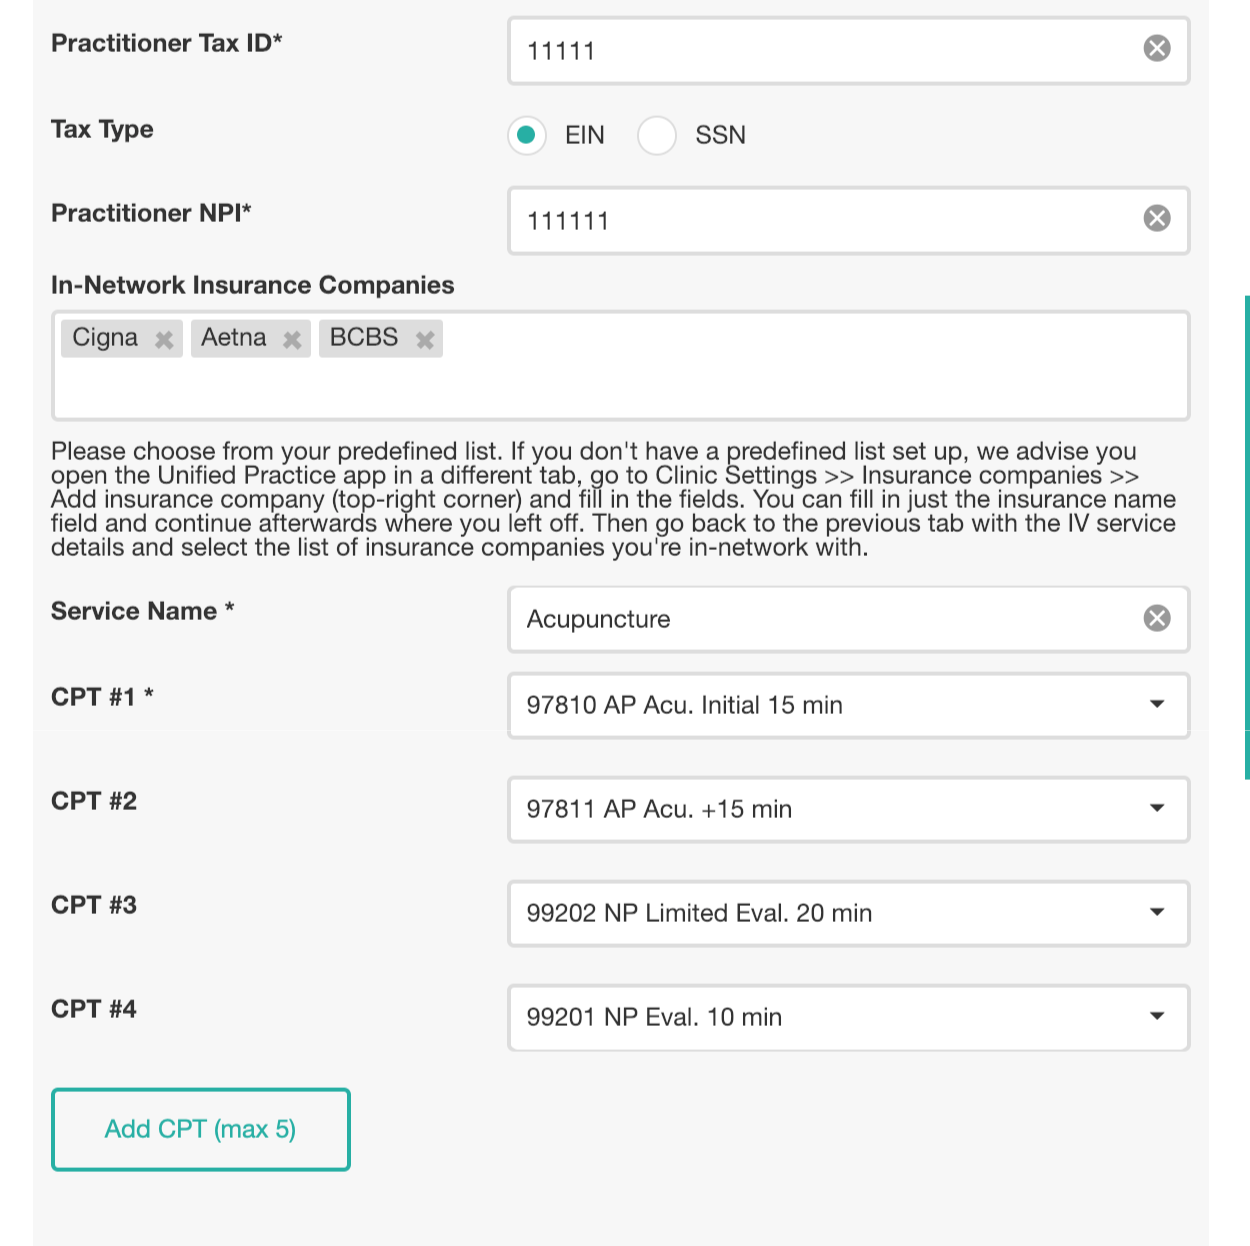Clear the Practitioner NPI field
Image resolution: width=1250 pixels, height=1246 pixels.
[1156, 218]
